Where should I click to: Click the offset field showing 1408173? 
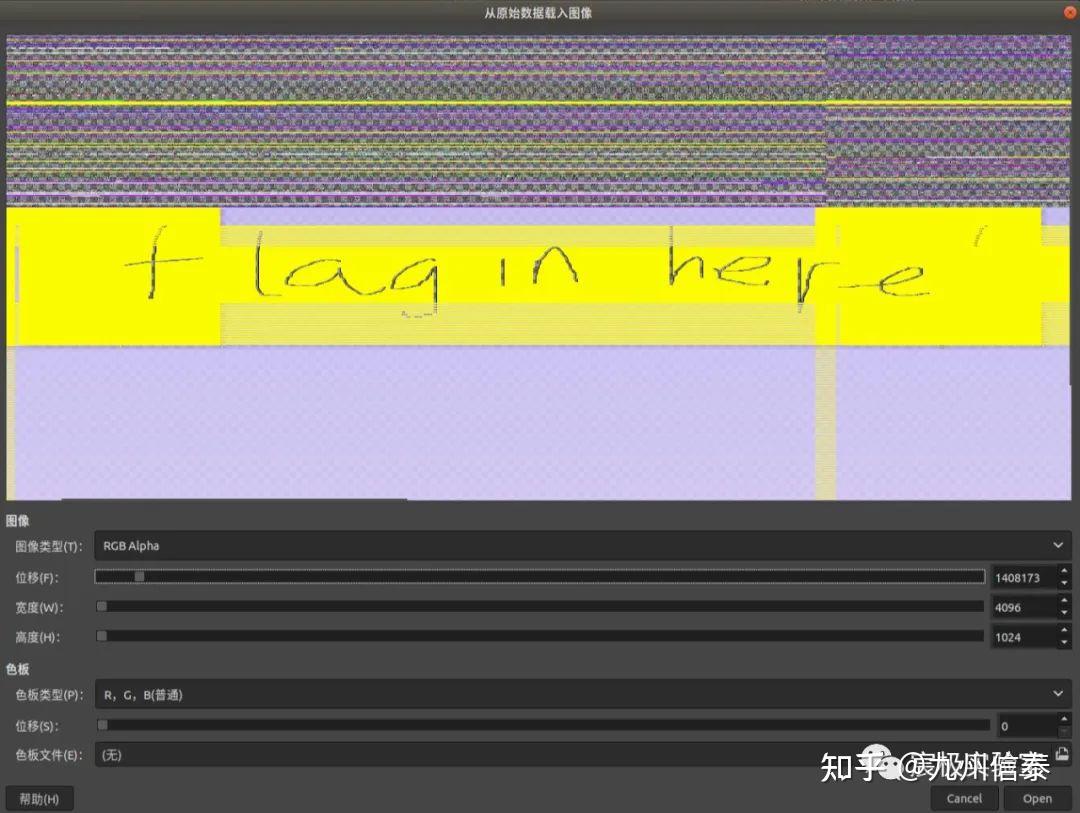[1020, 577]
